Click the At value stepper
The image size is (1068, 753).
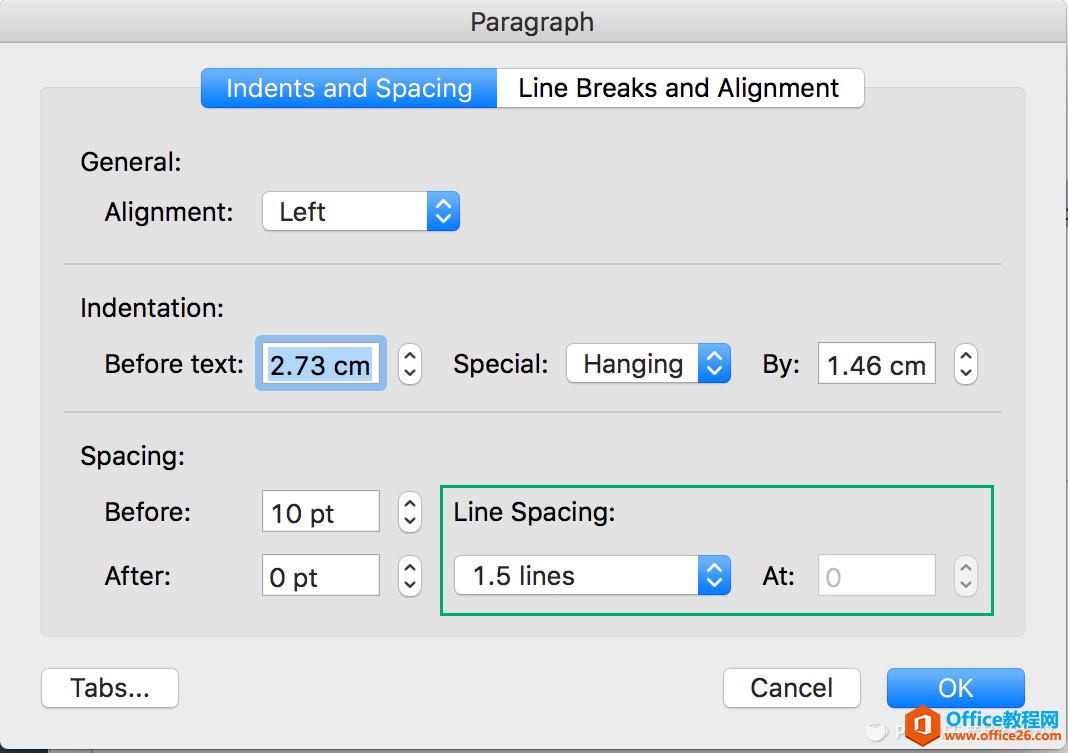click(x=965, y=577)
